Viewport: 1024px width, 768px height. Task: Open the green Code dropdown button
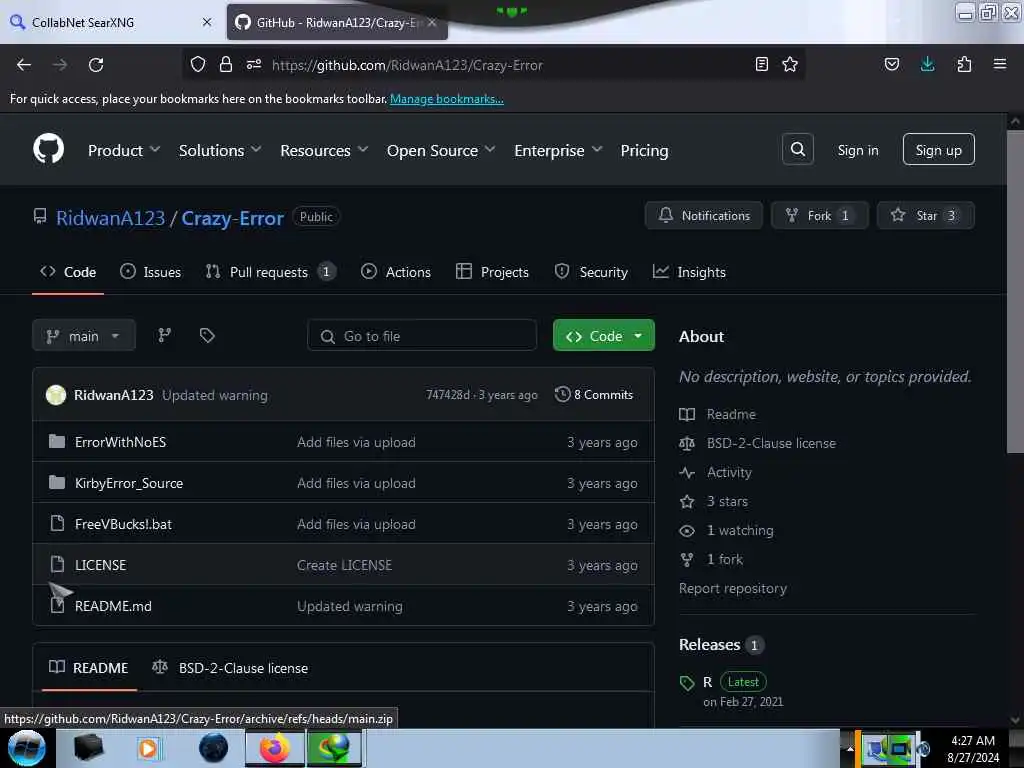pos(603,336)
